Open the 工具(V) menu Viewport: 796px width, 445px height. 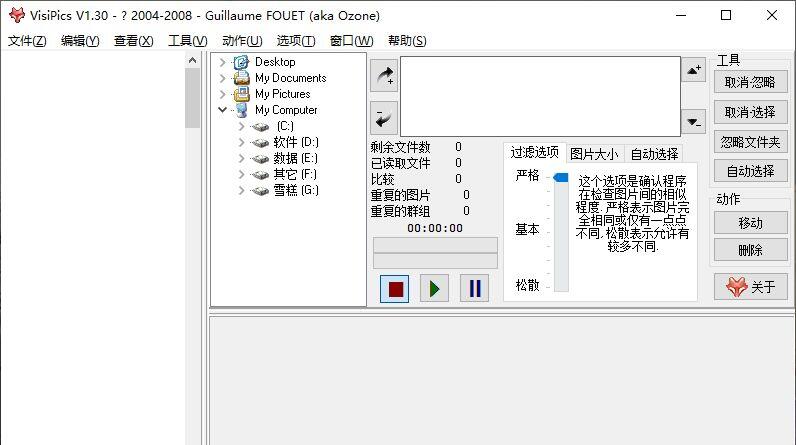click(188, 41)
